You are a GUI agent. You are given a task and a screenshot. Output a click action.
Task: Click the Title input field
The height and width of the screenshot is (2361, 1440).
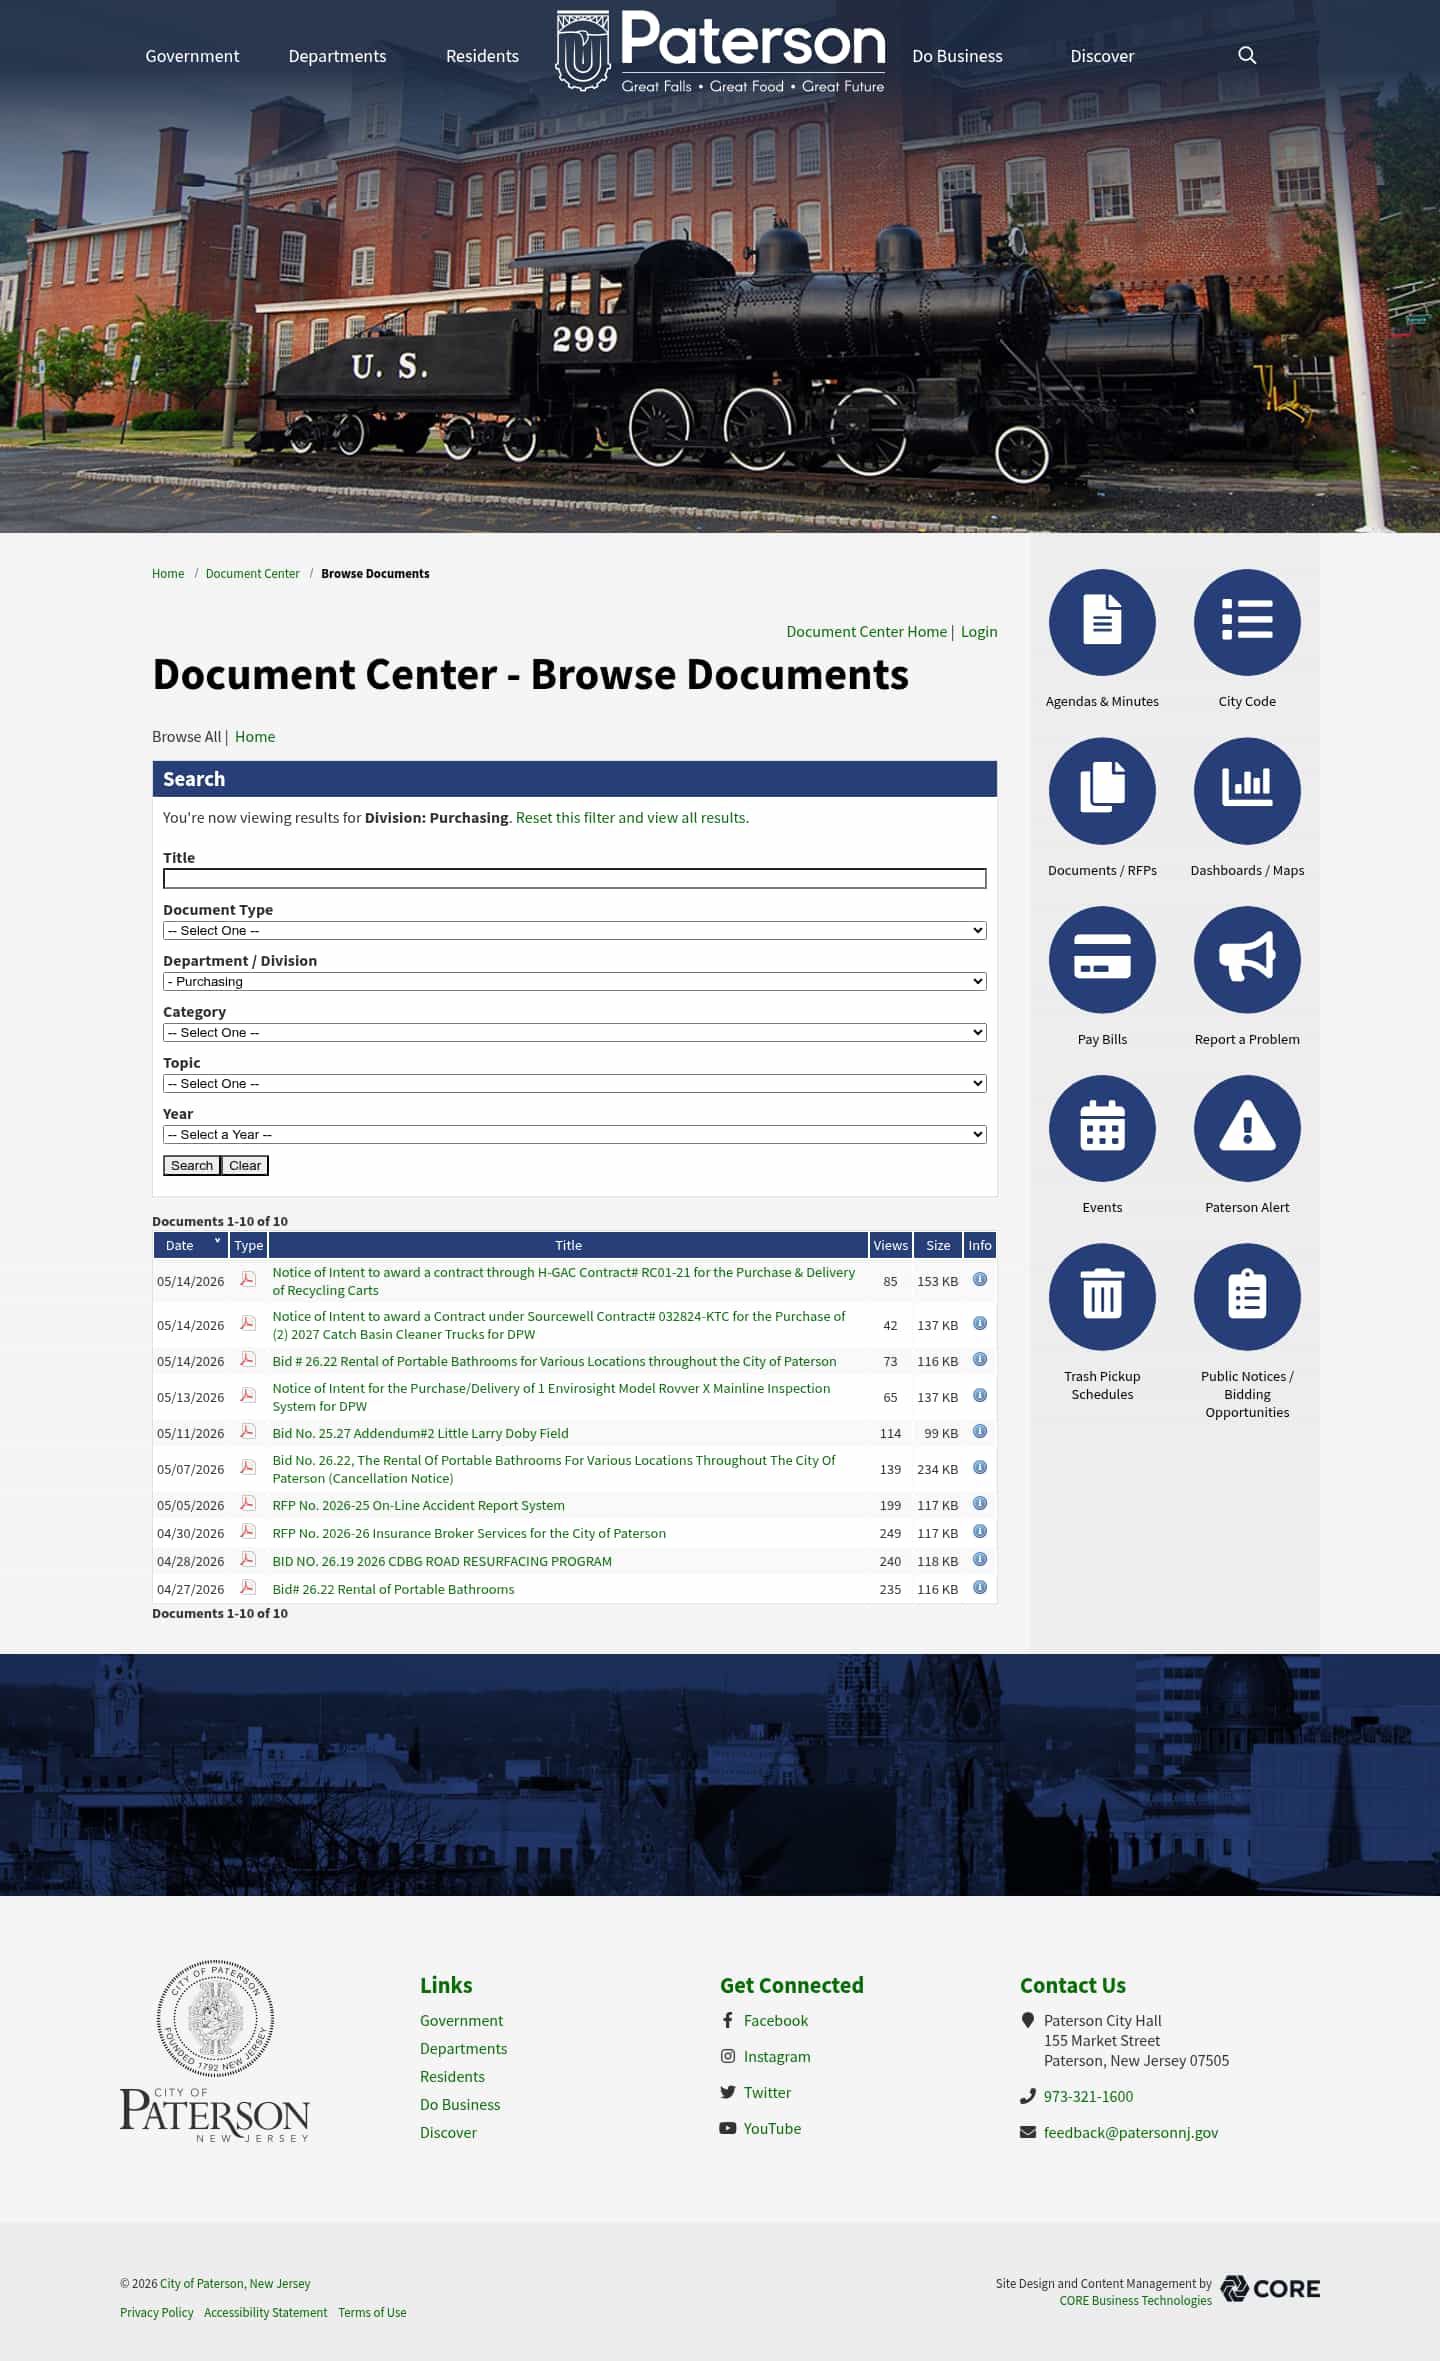(x=575, y=878)
